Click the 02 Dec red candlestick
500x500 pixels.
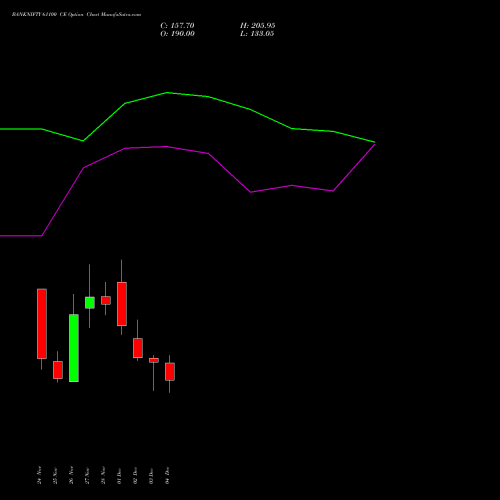click(x=138, y=348)
